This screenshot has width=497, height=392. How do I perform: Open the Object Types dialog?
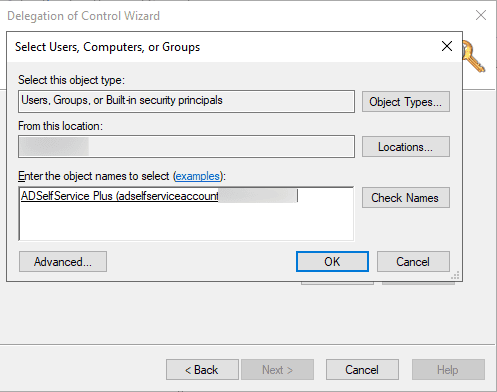406,102
